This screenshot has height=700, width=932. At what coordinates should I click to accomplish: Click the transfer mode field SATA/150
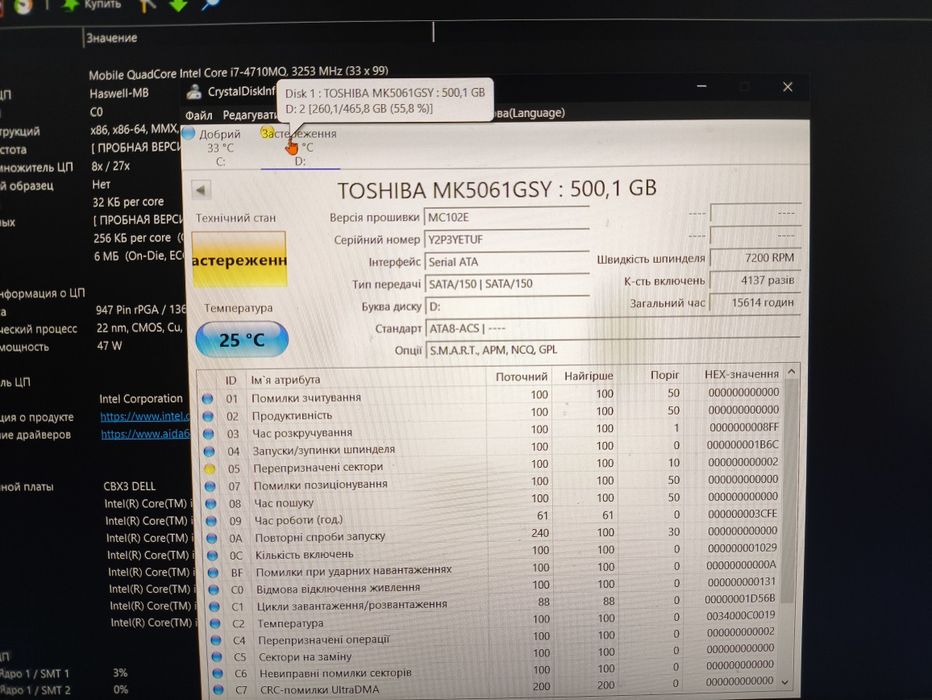coord(506,284)
